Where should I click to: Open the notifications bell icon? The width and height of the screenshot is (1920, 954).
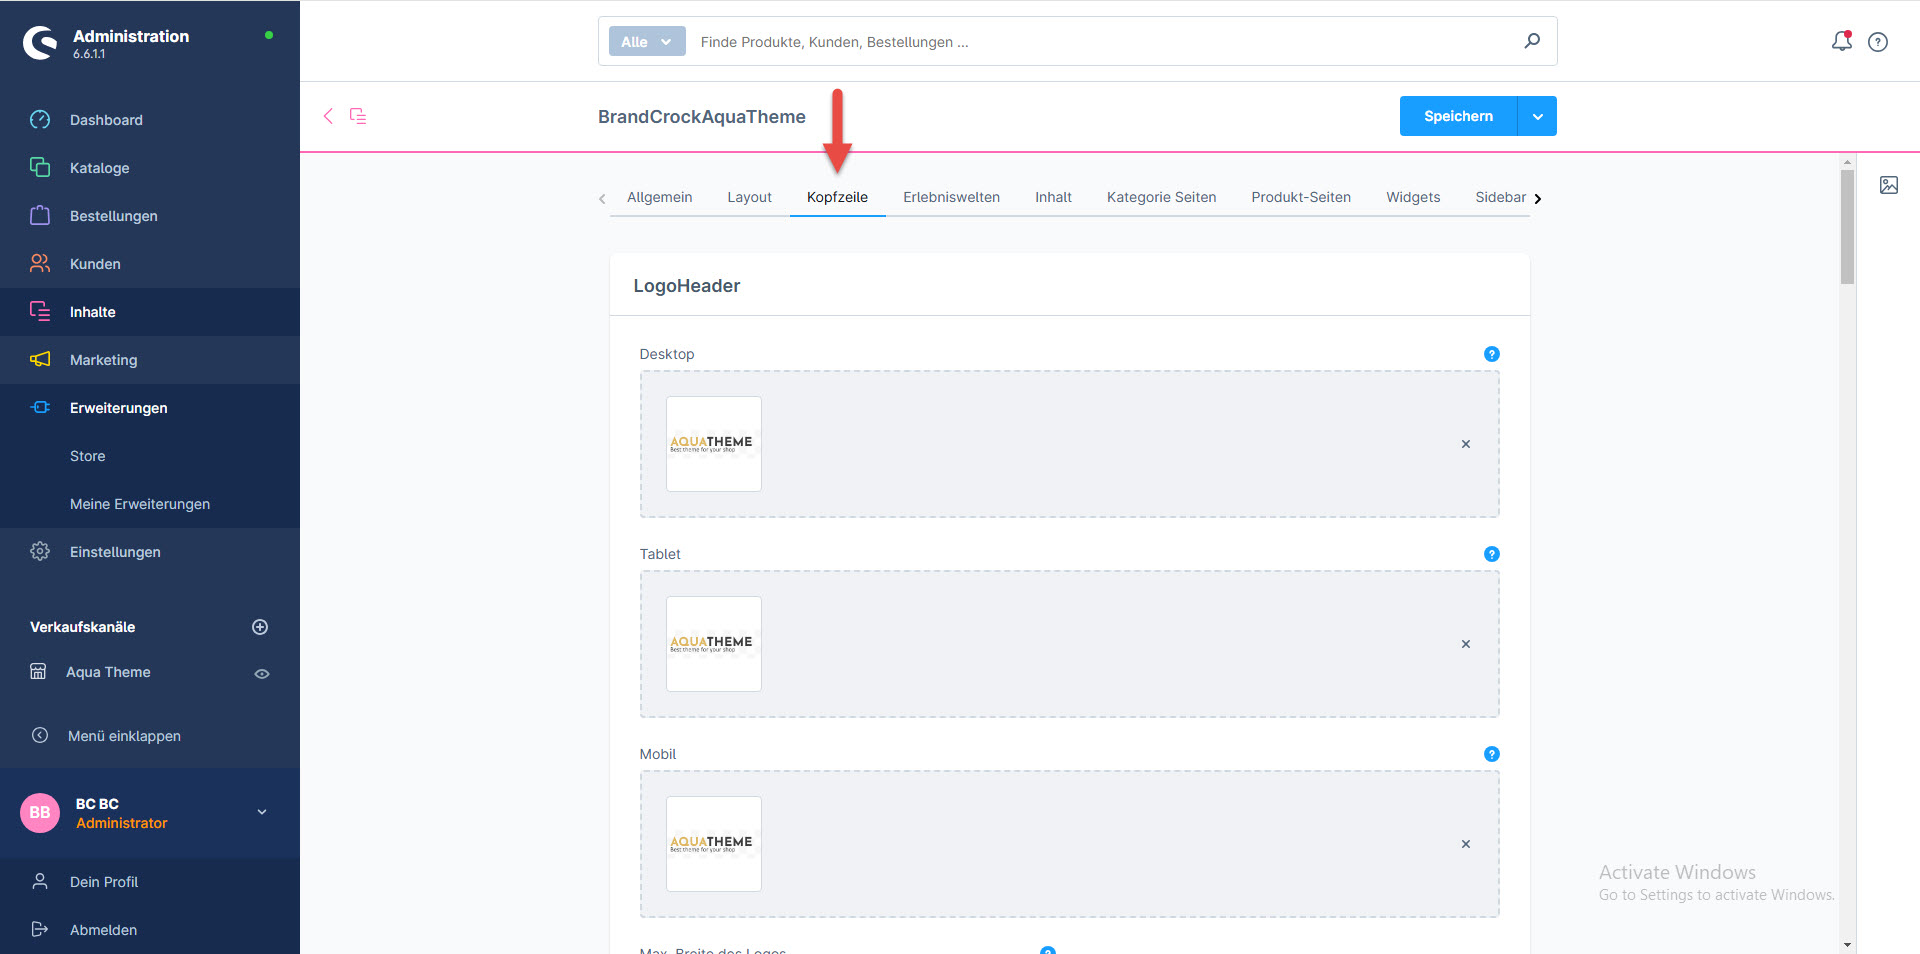coord(1841,41)
